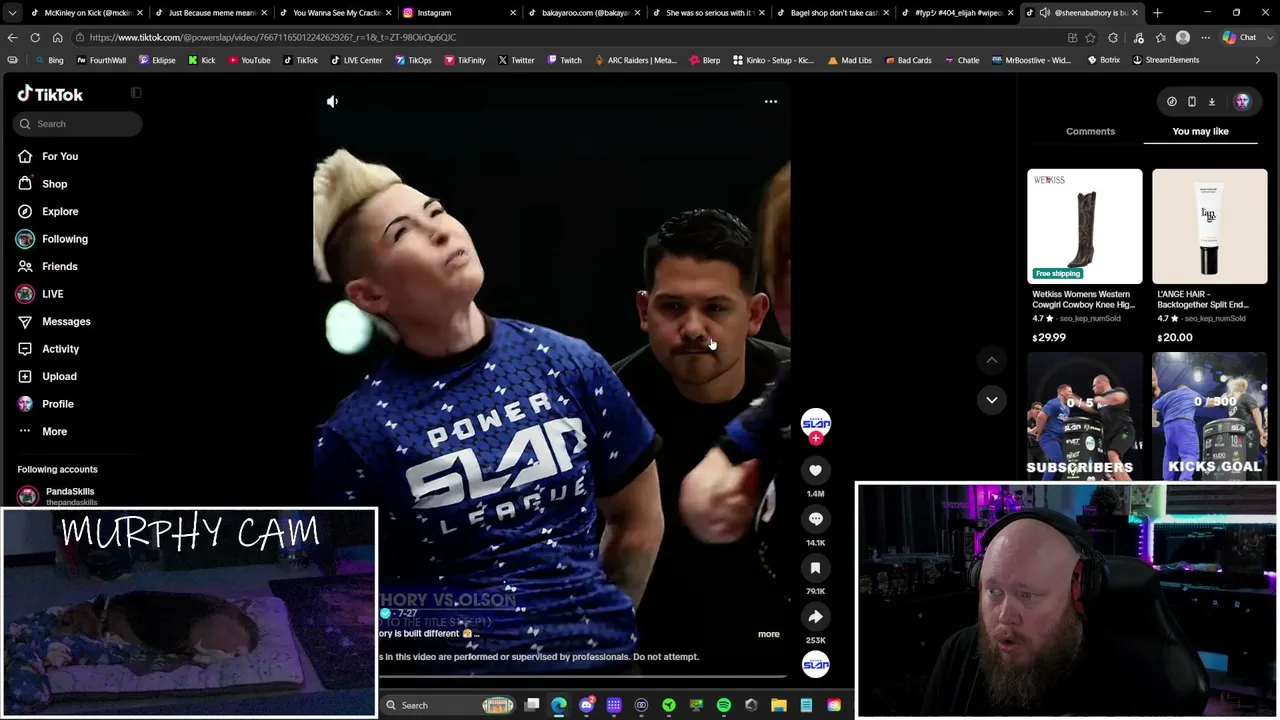Focus the TikTok search field
The height and width of the screenshot is (720, 1280).
pos(78,124)
